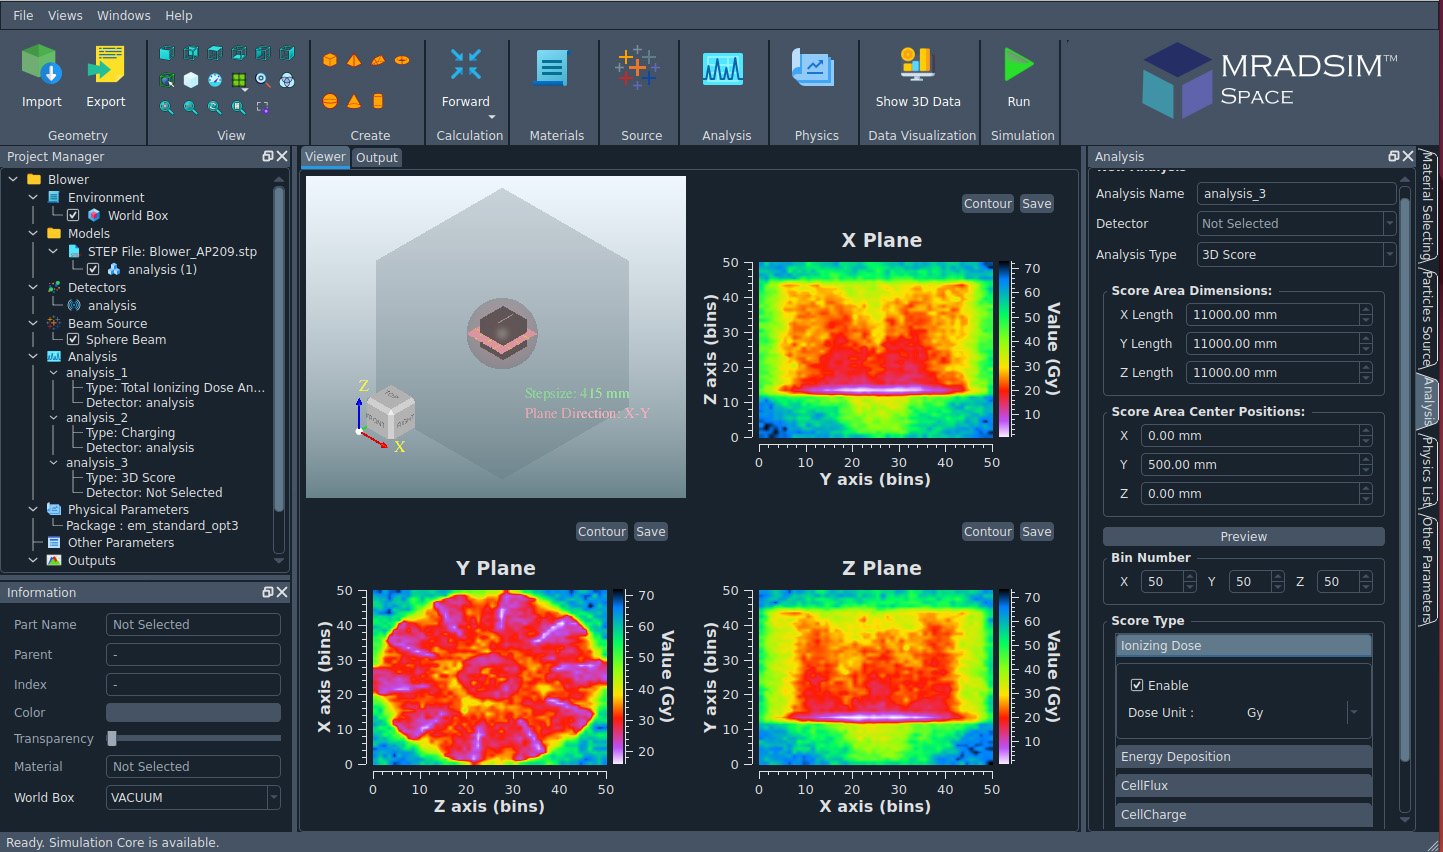Open the Physics chart icon

[x=812, y=68]
